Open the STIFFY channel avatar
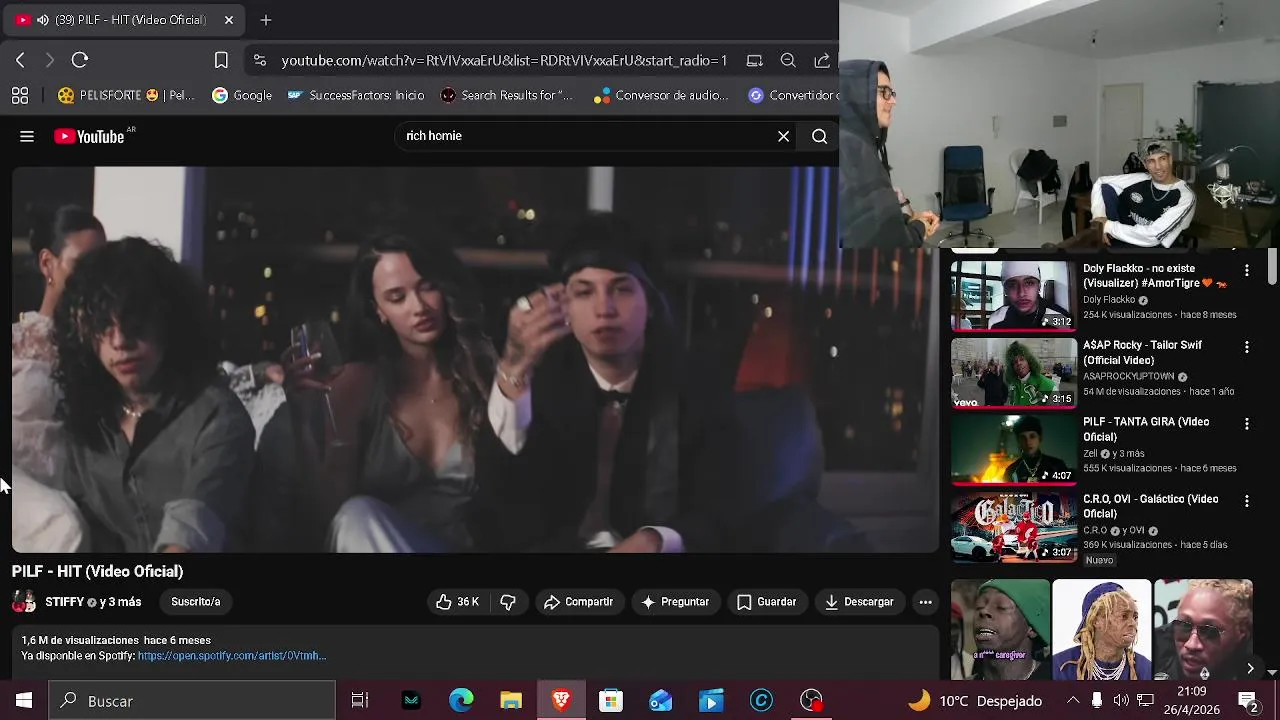The image size is (1280, 720). 24,602
